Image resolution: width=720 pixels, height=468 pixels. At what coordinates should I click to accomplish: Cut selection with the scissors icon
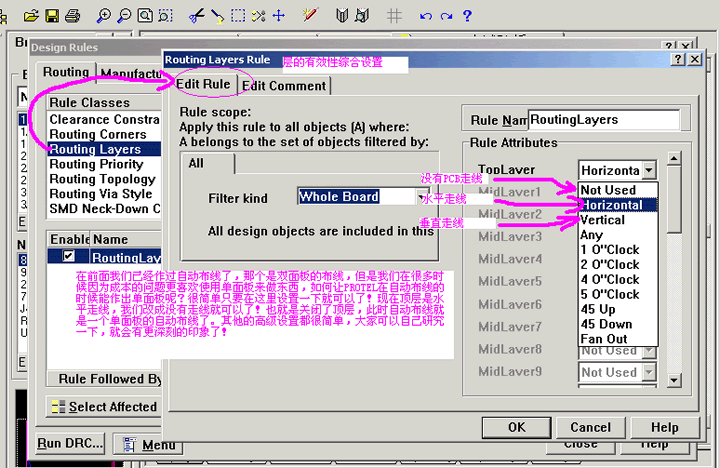(x=197, y=16)
